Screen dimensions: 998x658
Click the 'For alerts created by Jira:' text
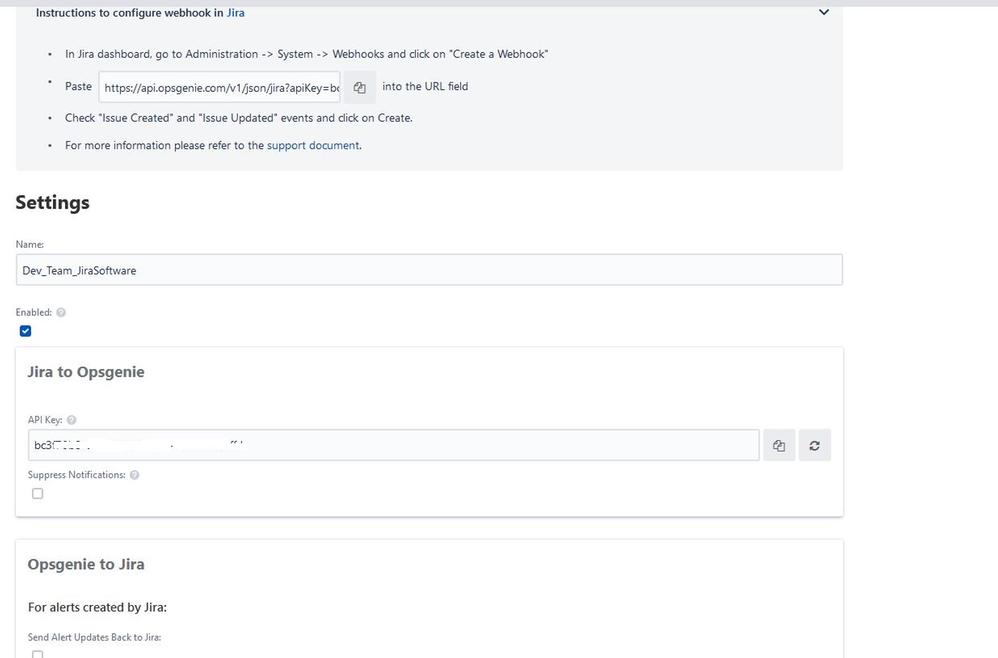click(x=97, y=607)
